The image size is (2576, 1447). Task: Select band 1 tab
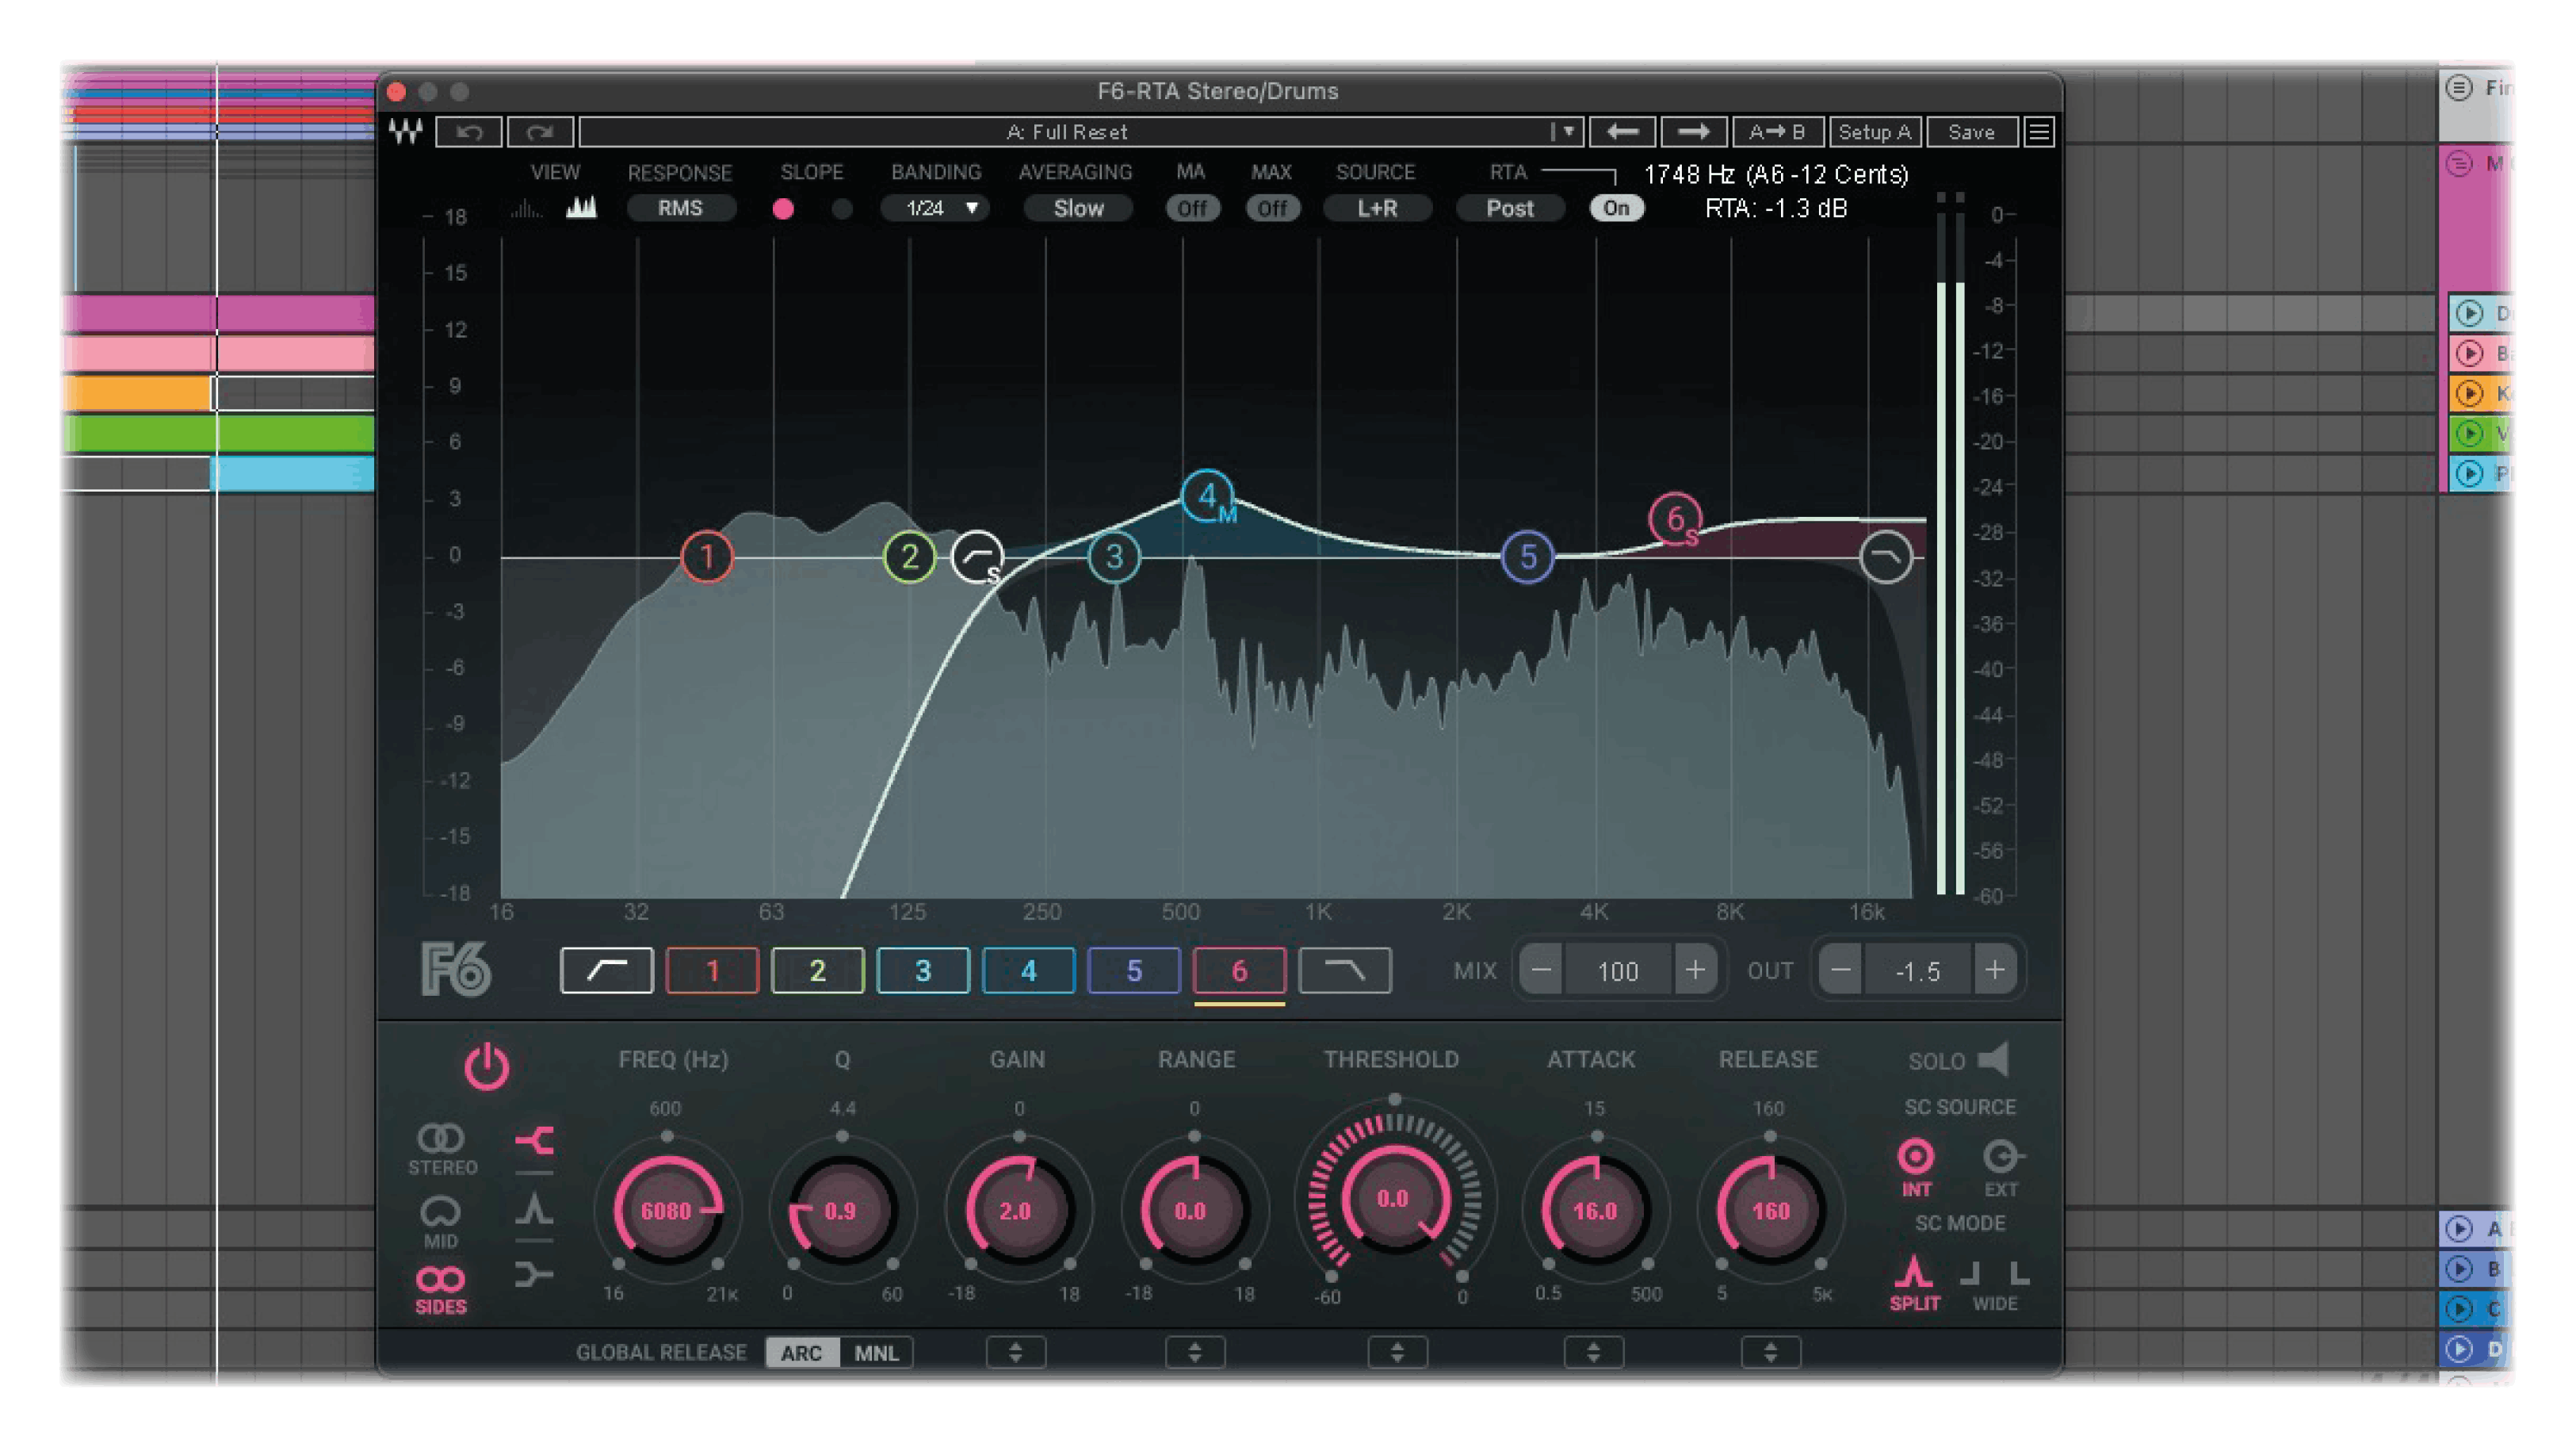(x=713, y=970)
